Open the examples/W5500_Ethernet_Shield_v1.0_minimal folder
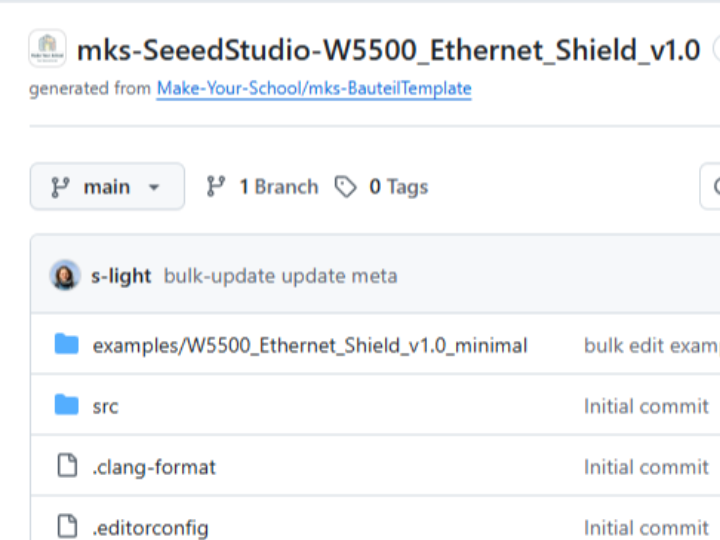 [310, 346]
